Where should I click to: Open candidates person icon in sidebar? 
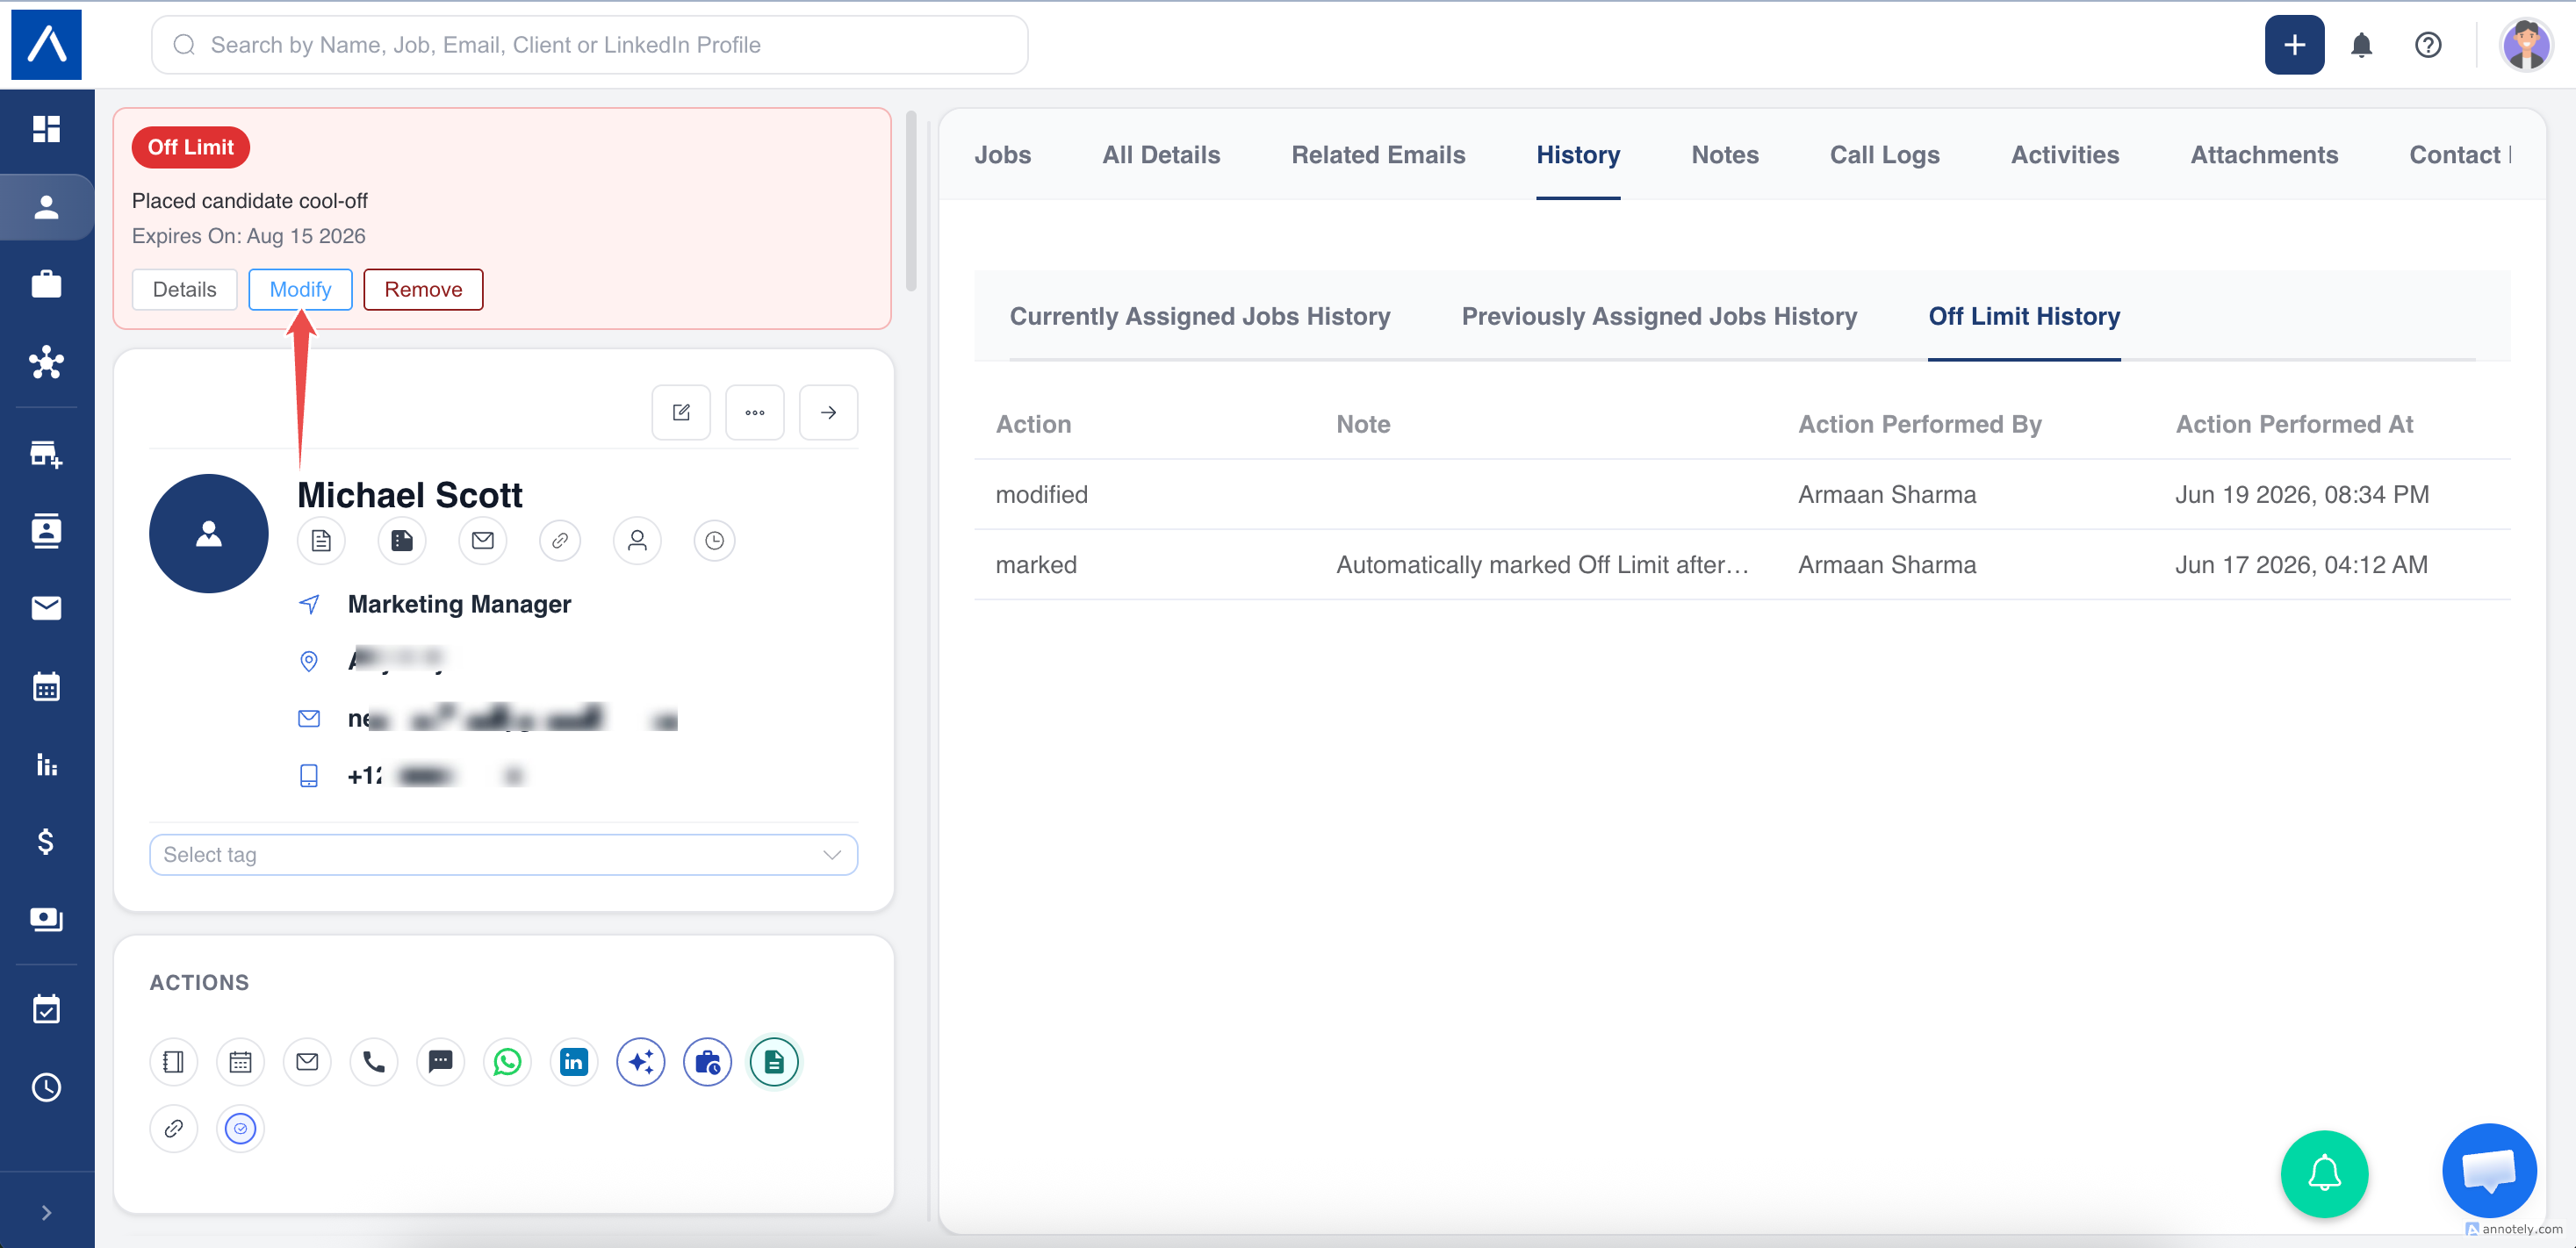click(x=46, y=207)
